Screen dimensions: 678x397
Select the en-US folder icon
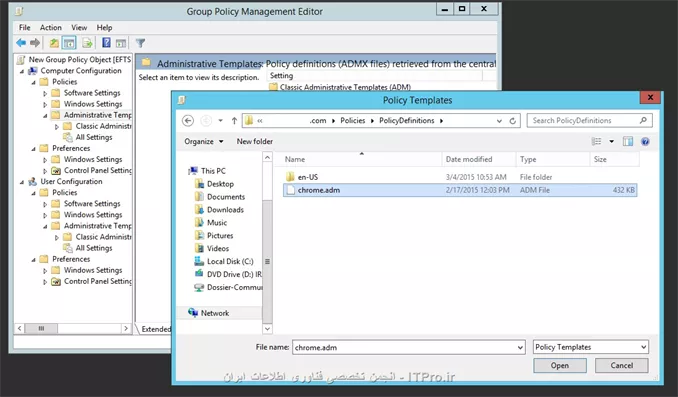(290, 177)
